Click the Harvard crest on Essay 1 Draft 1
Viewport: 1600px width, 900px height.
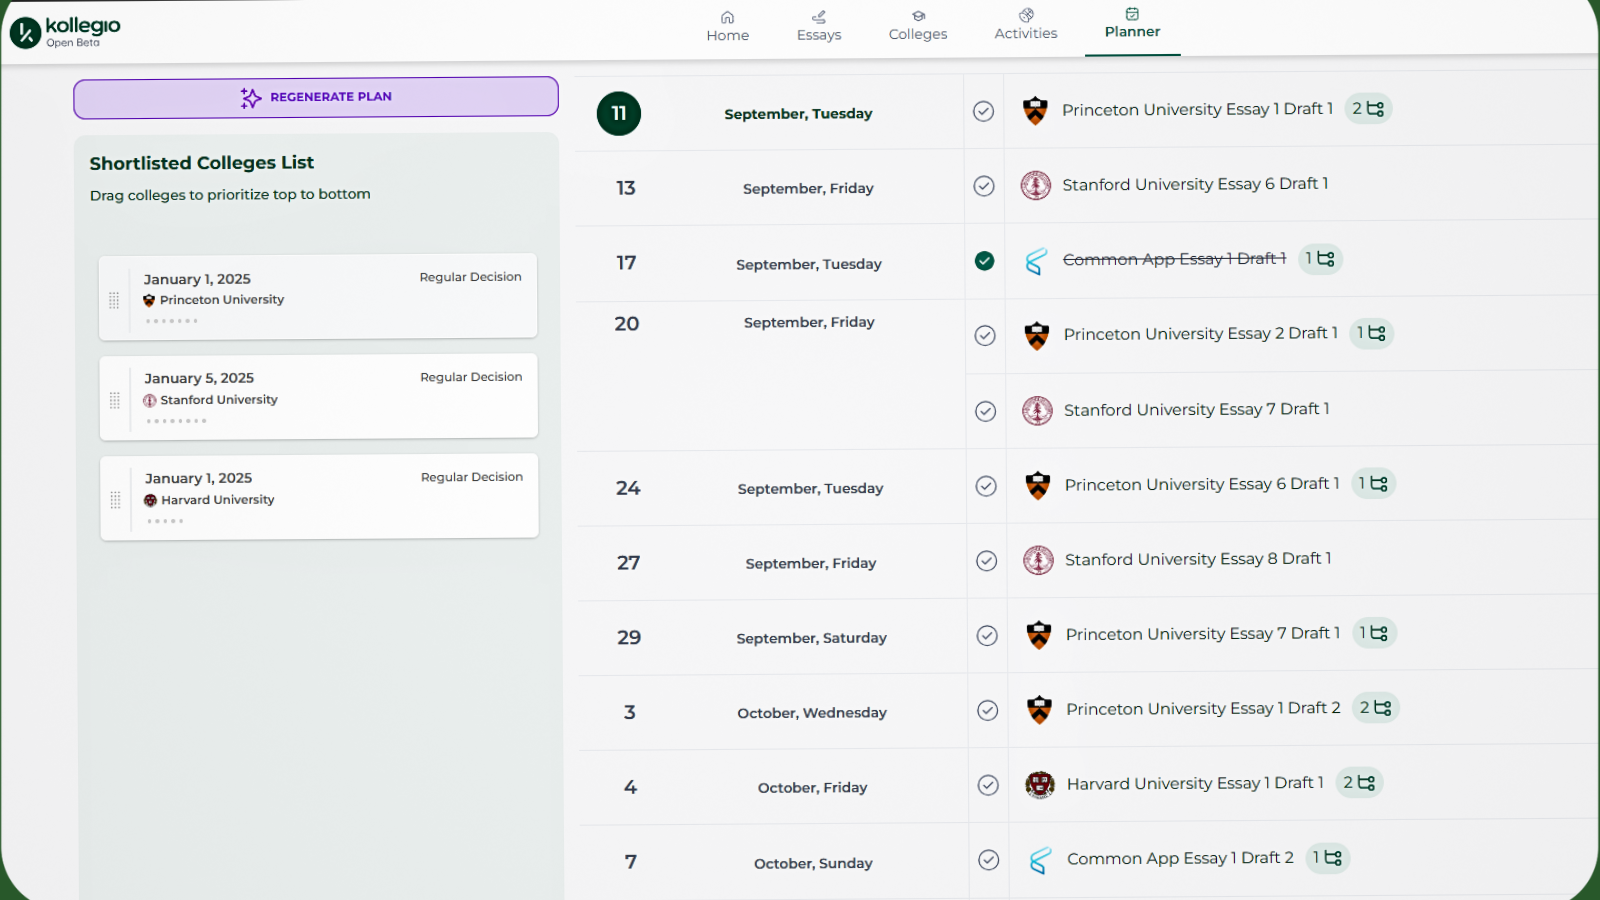tap(1040, 784)
